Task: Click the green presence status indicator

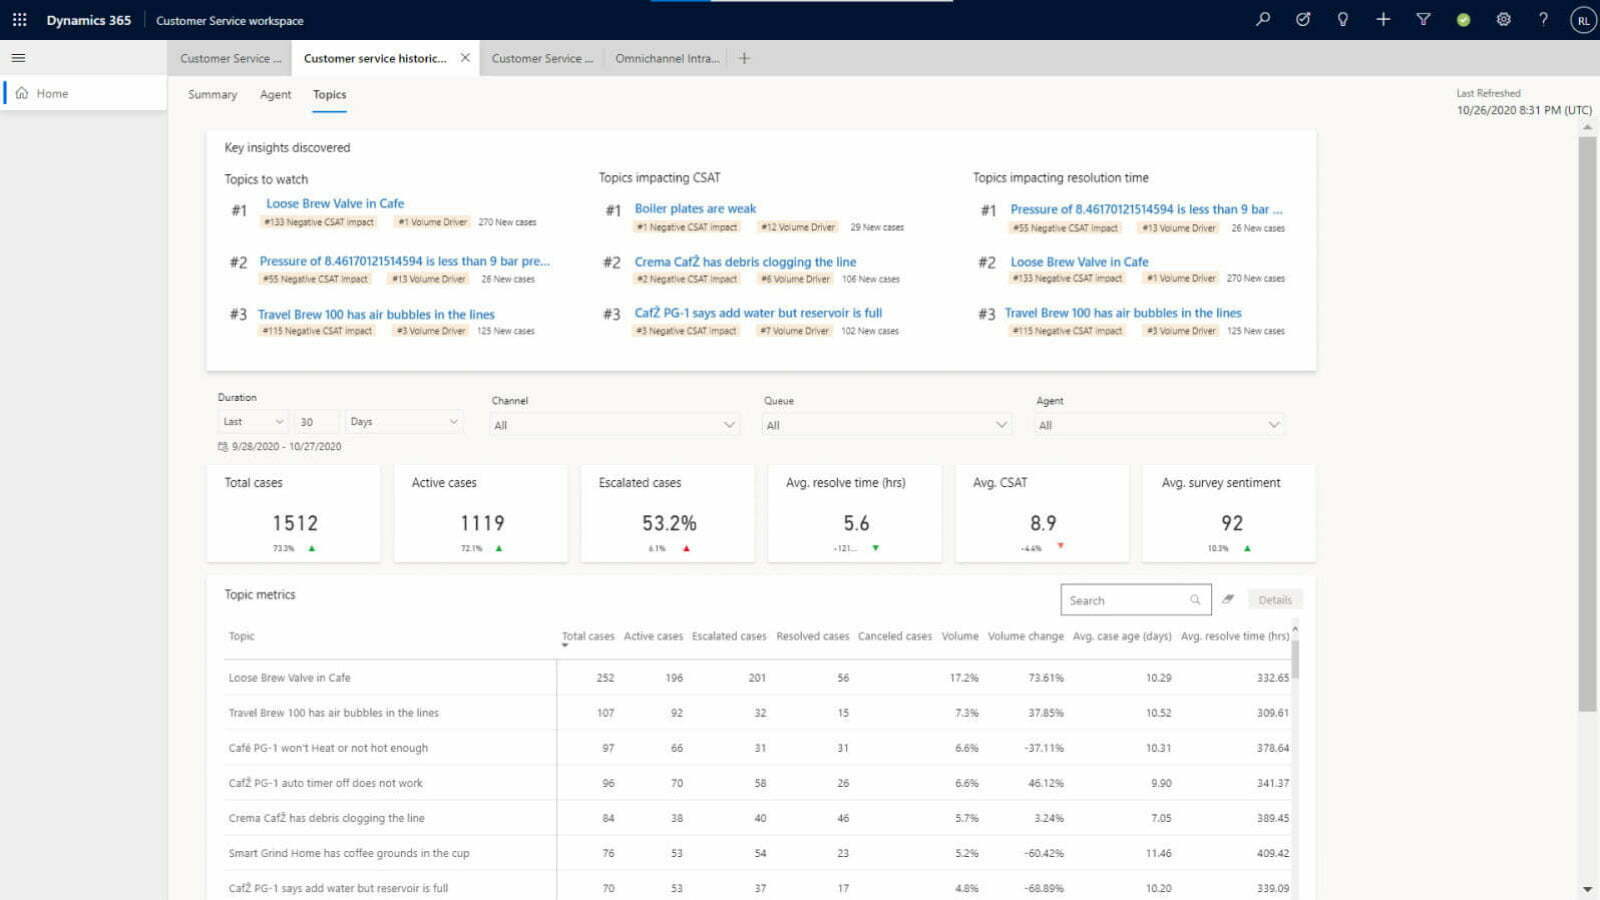Action: (1463, 19)
